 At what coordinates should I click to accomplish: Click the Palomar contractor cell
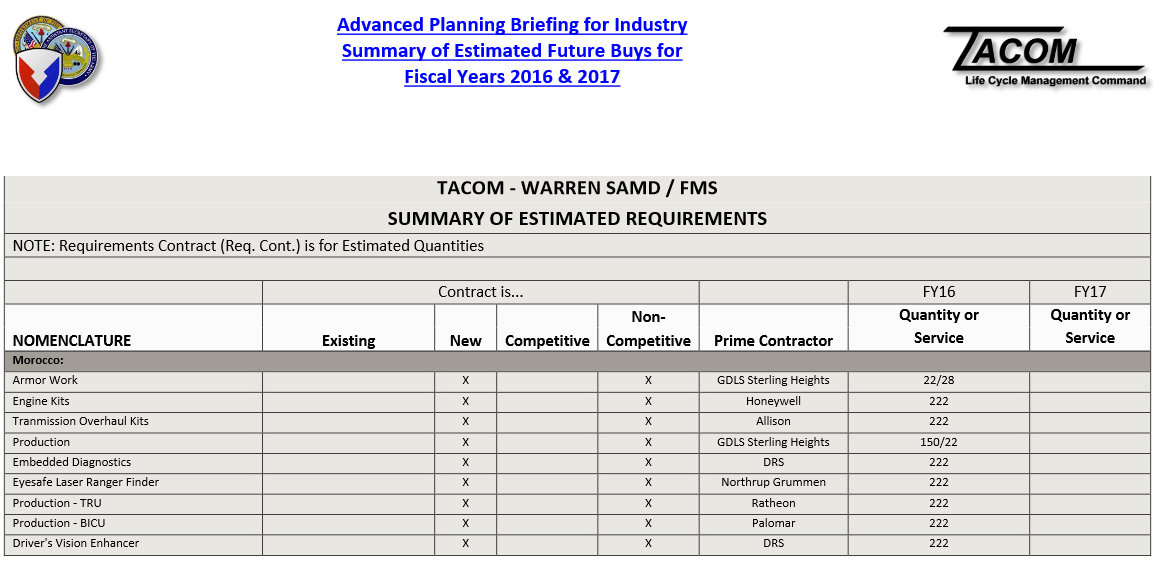click(773, 523)
